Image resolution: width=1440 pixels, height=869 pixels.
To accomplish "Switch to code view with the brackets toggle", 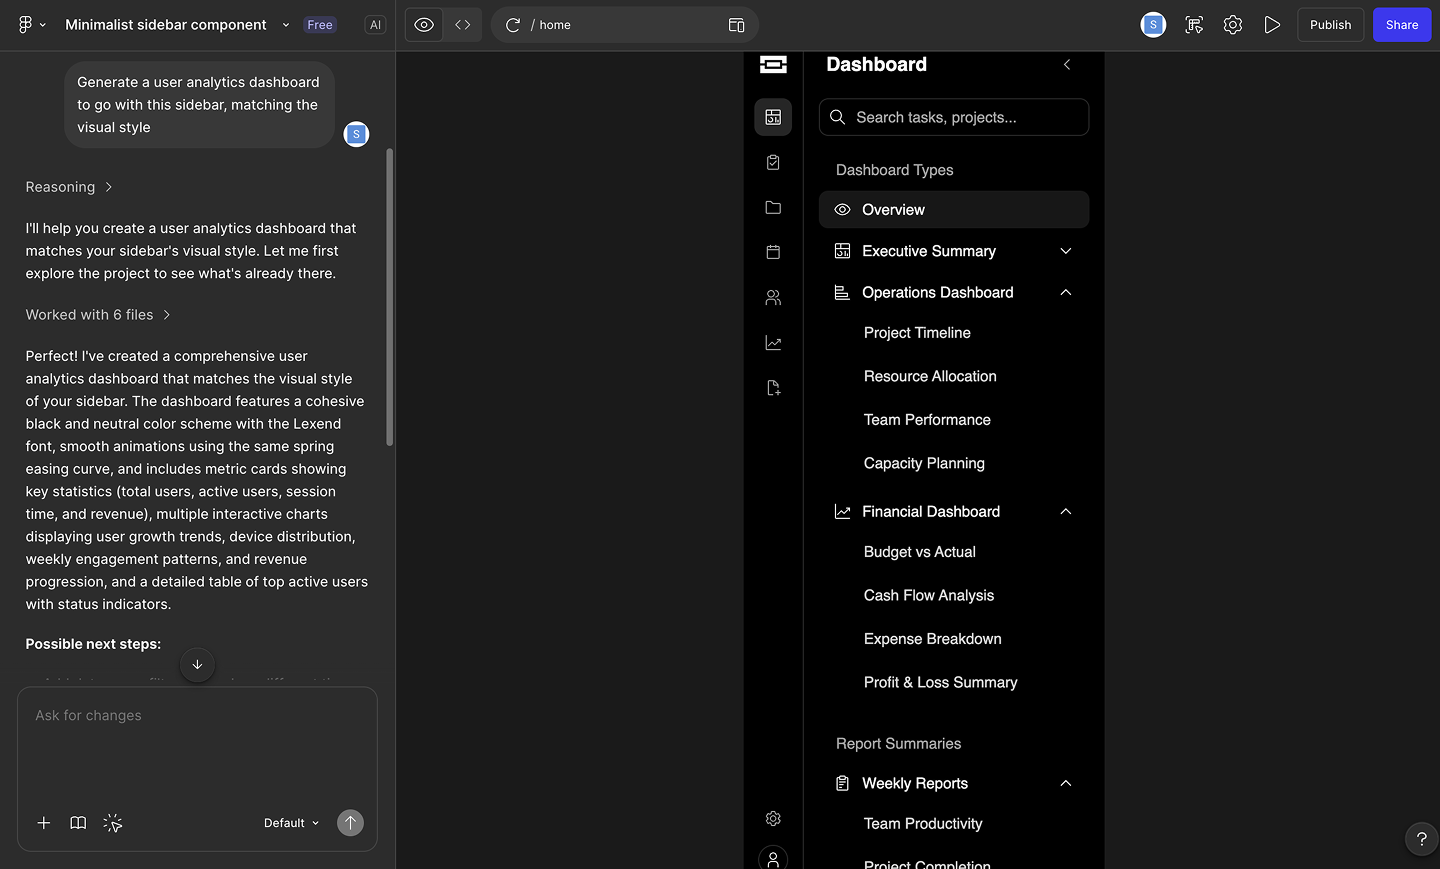I will tap(462, 24).
